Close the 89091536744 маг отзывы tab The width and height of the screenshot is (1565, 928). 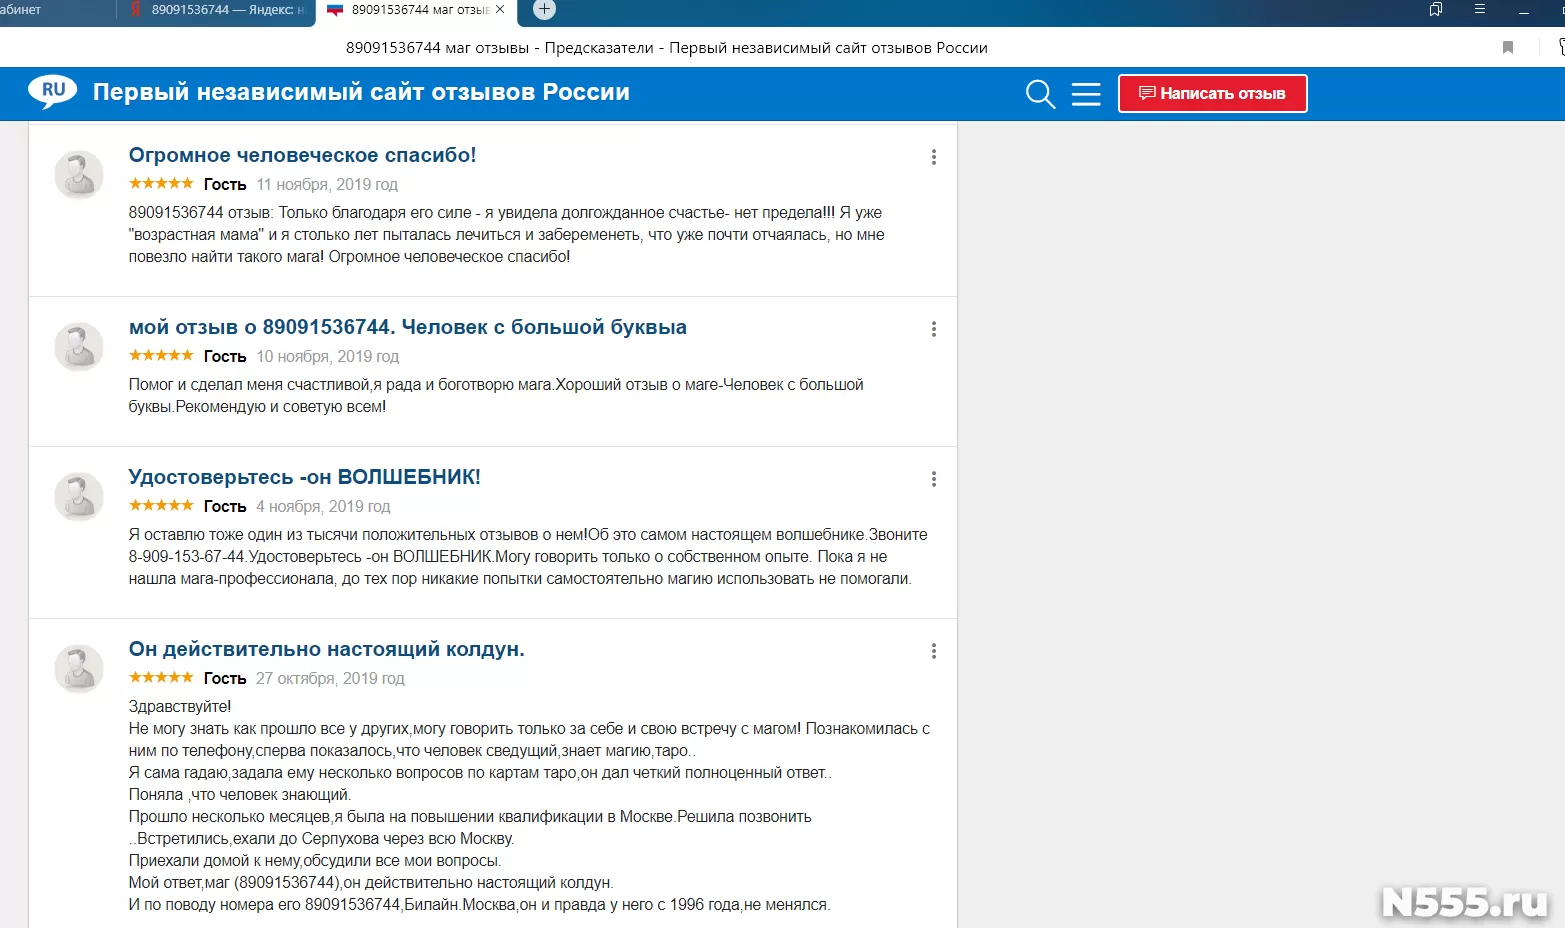pos(500,9)
